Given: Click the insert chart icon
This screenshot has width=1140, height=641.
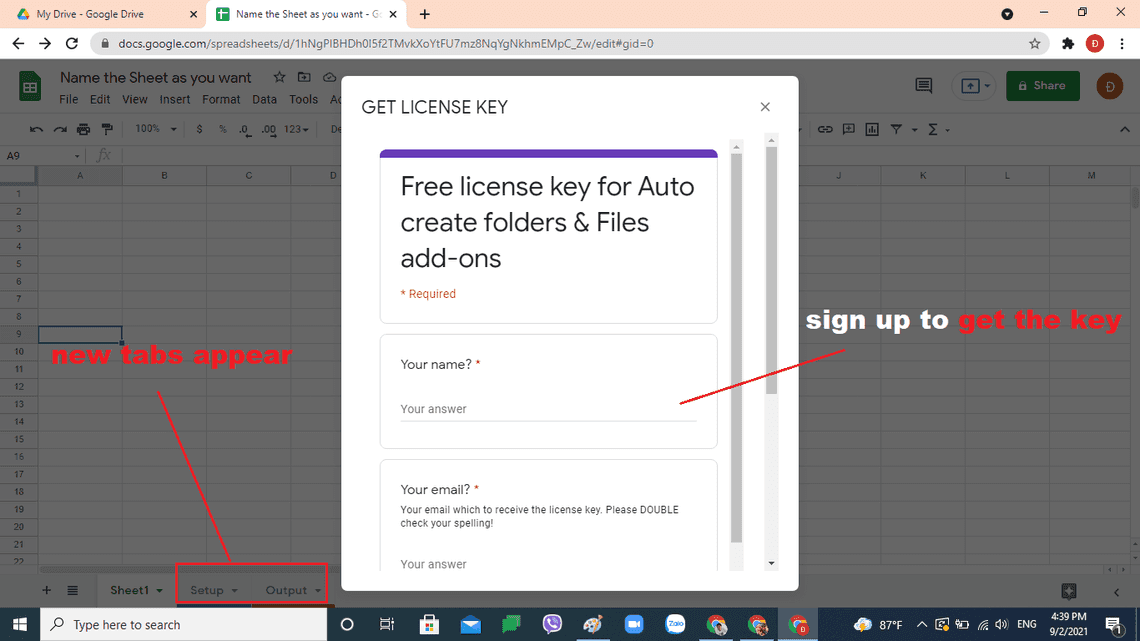Looking at the screenshot, I should coord(872,129).
